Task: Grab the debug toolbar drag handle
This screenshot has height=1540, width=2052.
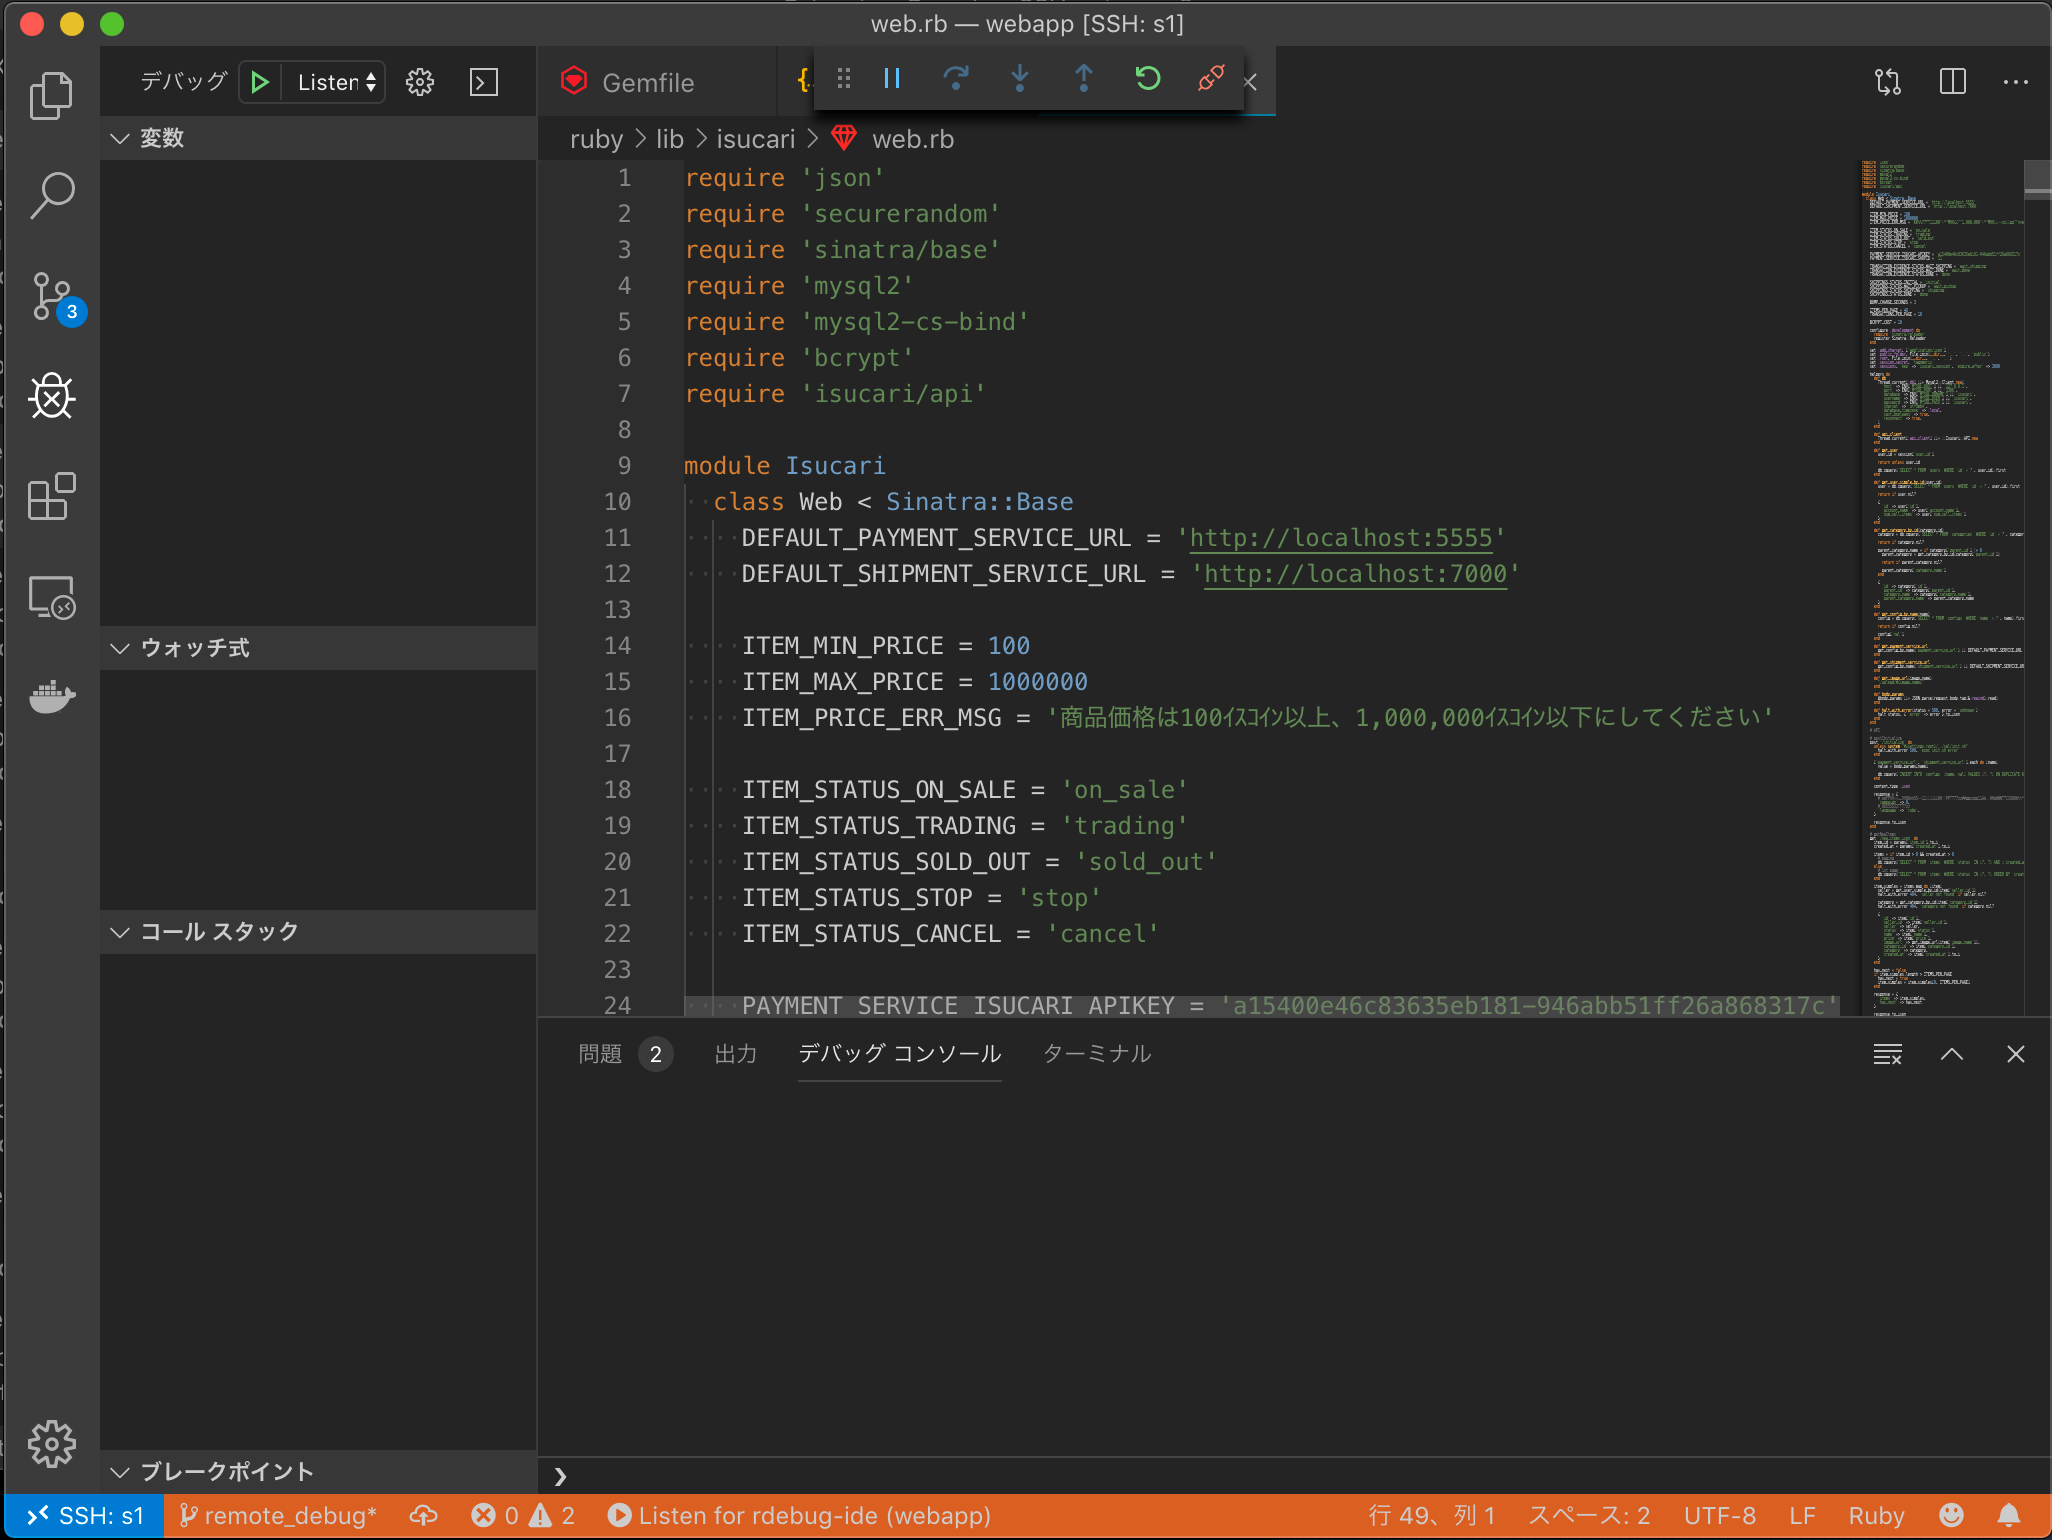Action: (x=844, y=78)
